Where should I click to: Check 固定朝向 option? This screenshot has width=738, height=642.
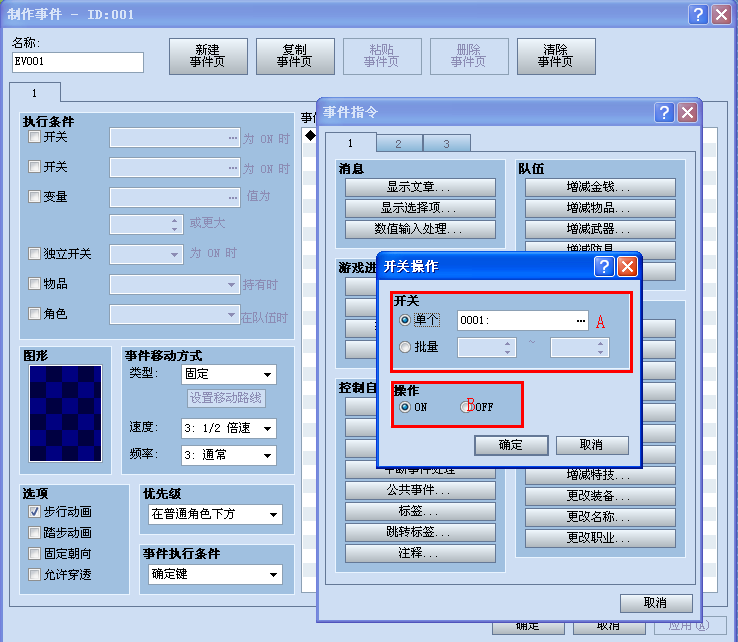[x=34, y=554]
